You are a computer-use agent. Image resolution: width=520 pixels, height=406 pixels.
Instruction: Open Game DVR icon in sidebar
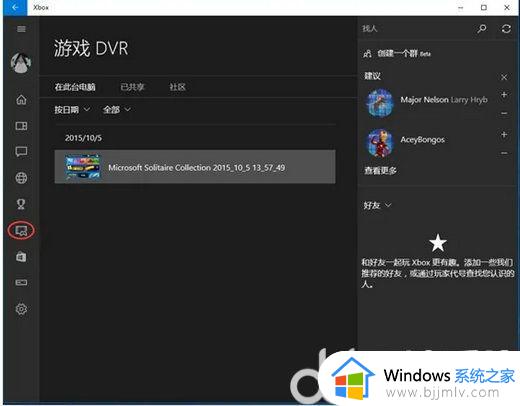click(x=21, y=230)
